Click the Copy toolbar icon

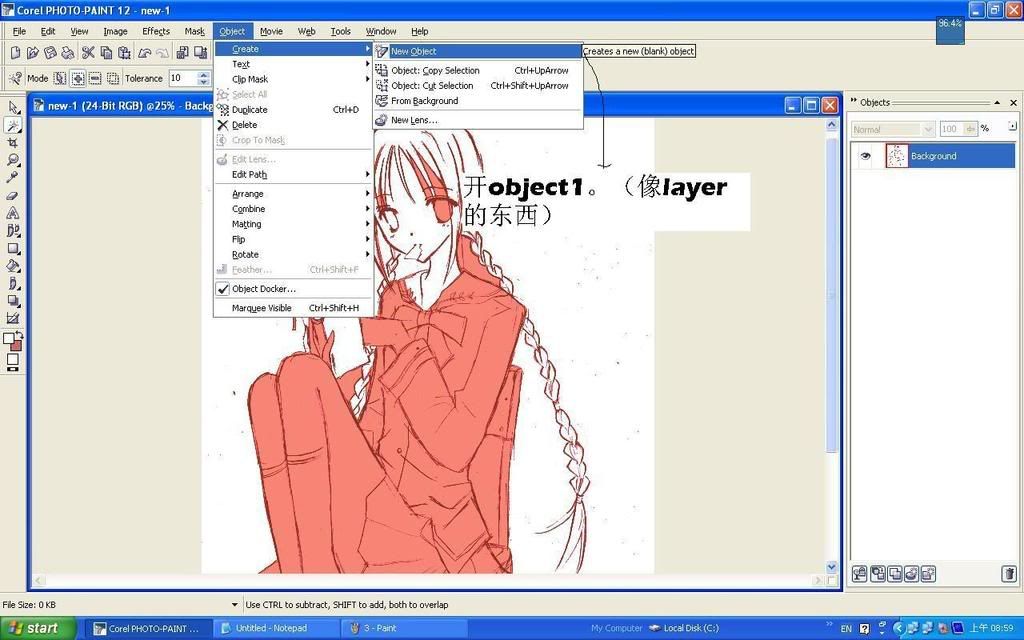pyautogui.click(x=106, y=53)
